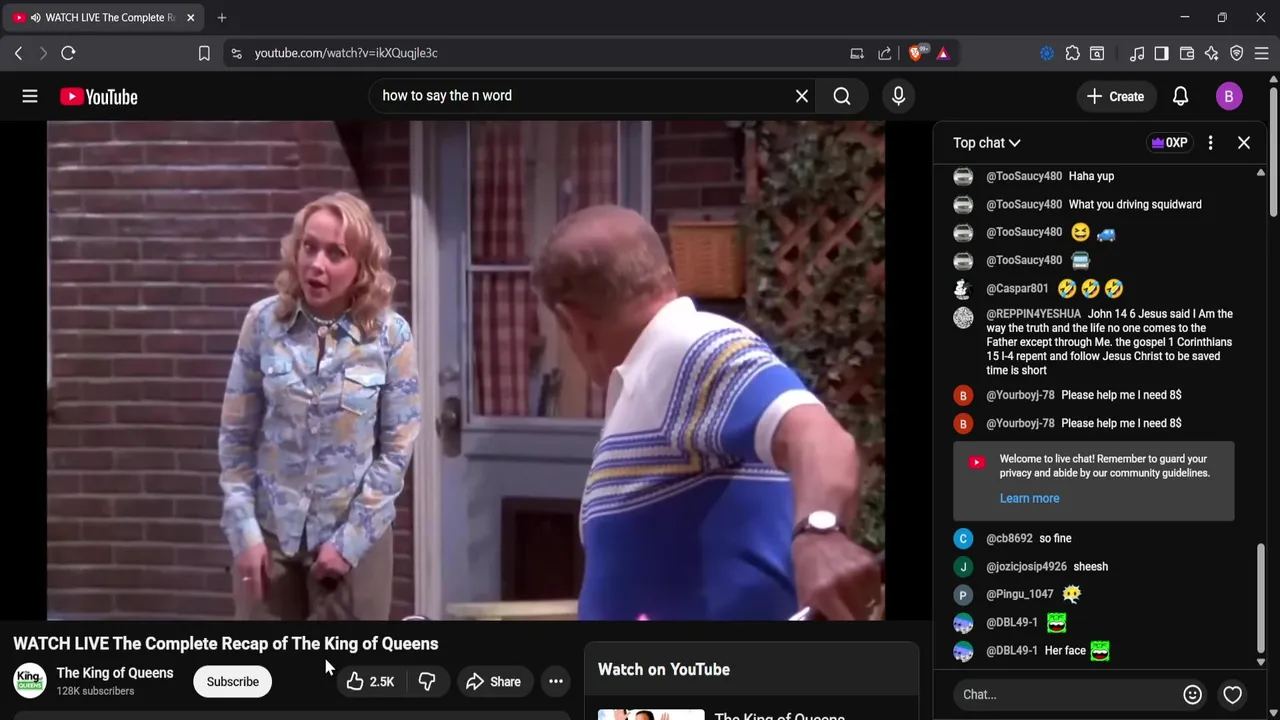Screen dimensions: 1280x720
Task: Select the WATCH LIVE Complete Recap tab
Action: click(103, 17)
